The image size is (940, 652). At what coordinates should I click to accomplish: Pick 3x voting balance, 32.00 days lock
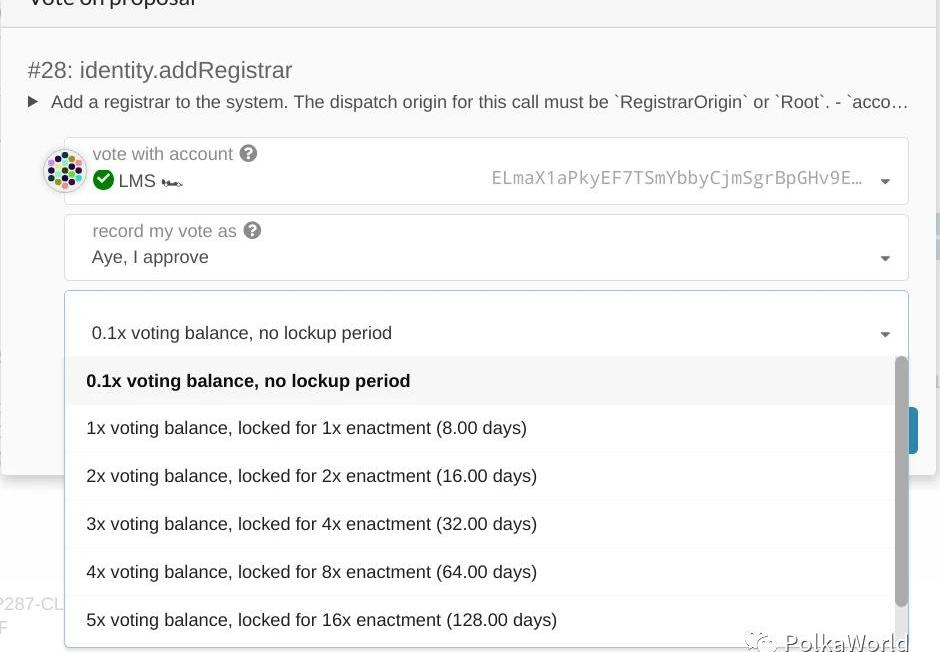pos(311,524)
